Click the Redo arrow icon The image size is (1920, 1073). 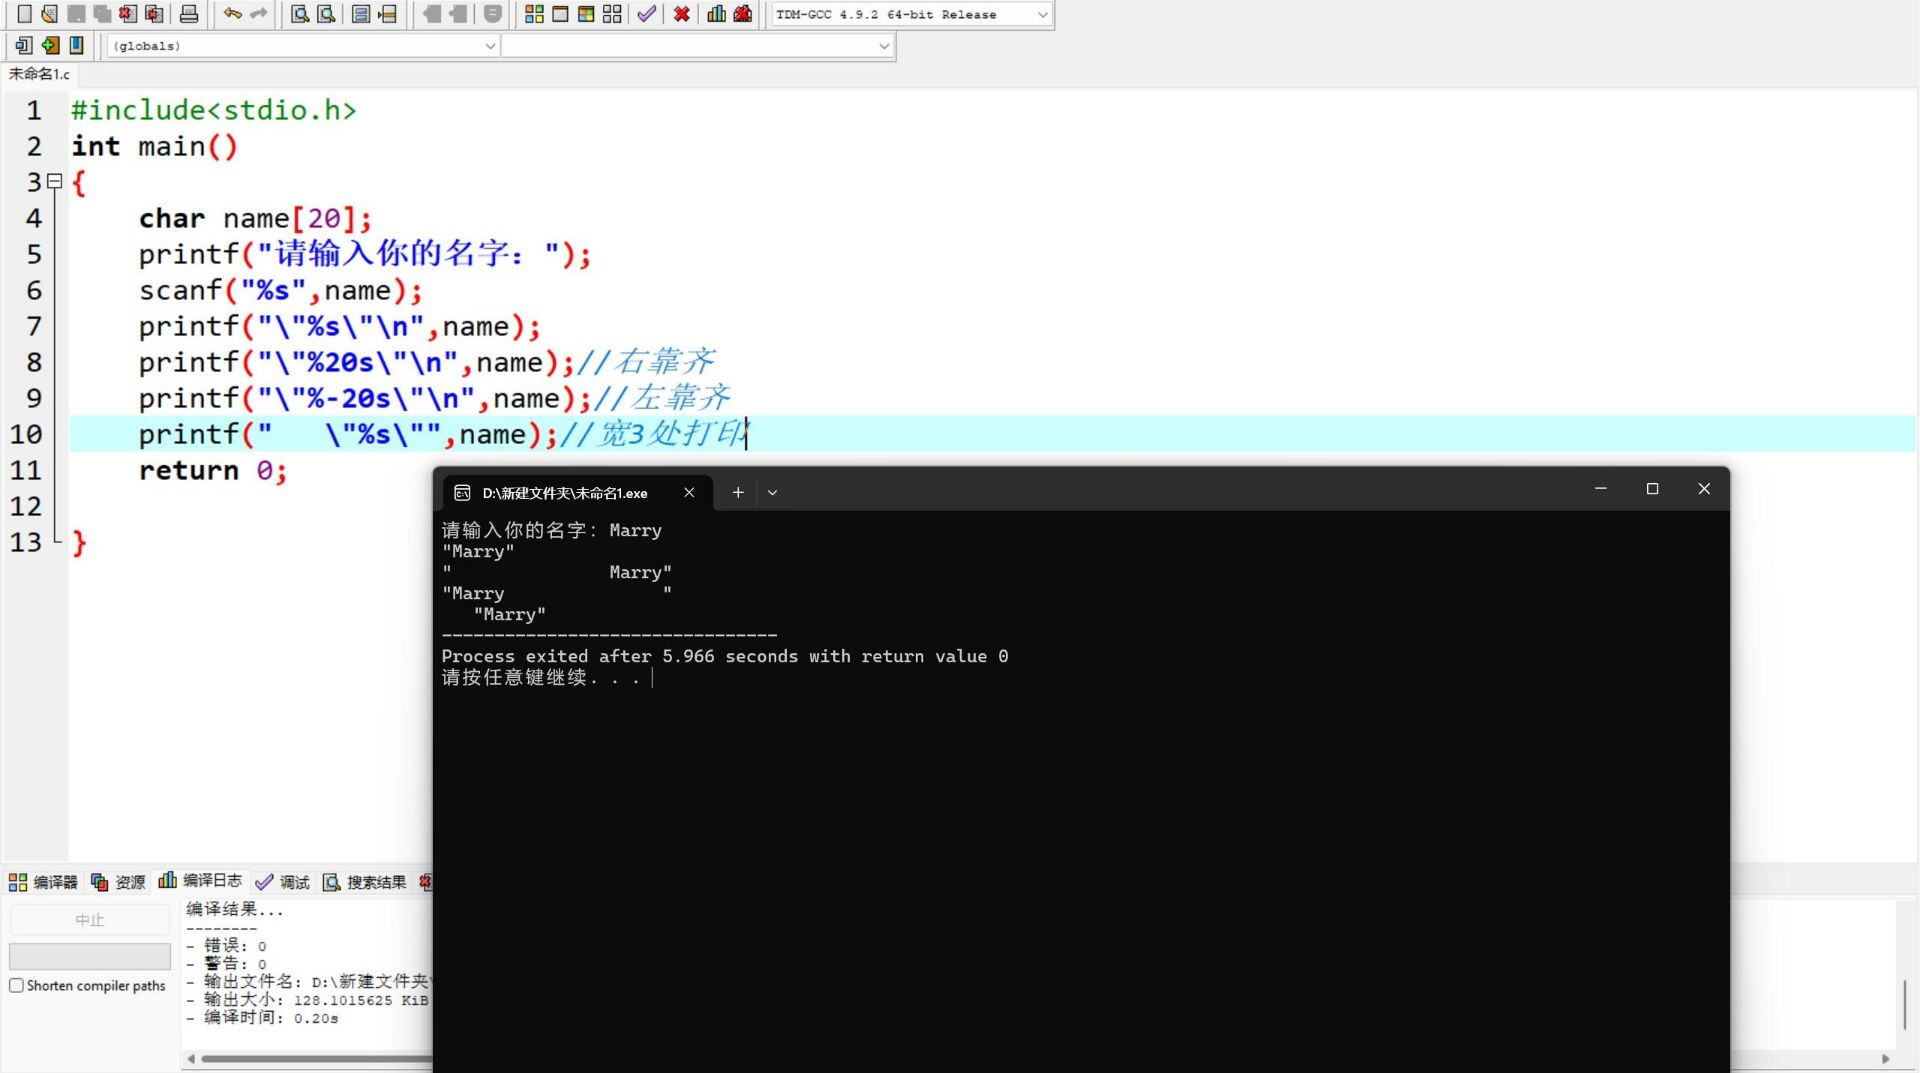tap(259, 14)
